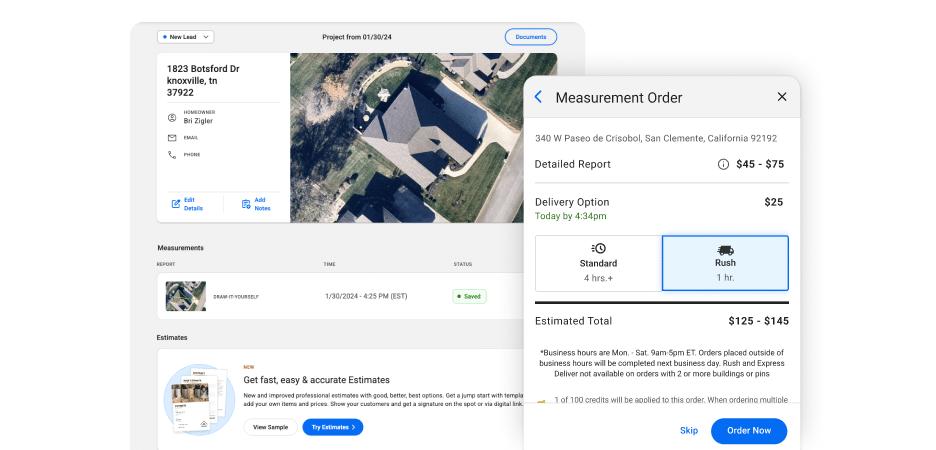This screenshot has height=450, width=936.
Task: Click the Edit Details pencil icon
Action: click(176, 204)
